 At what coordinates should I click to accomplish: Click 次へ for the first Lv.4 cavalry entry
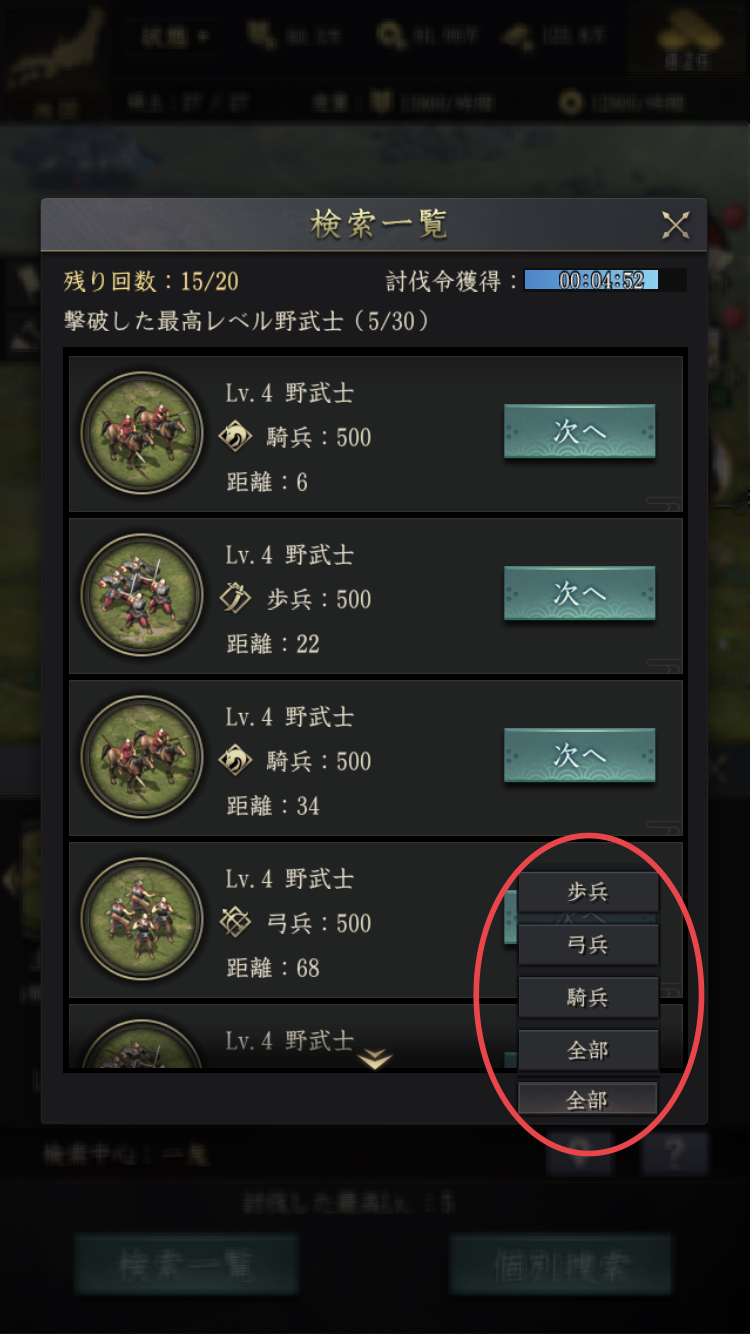pyautogui.click(x=579, y=432)
